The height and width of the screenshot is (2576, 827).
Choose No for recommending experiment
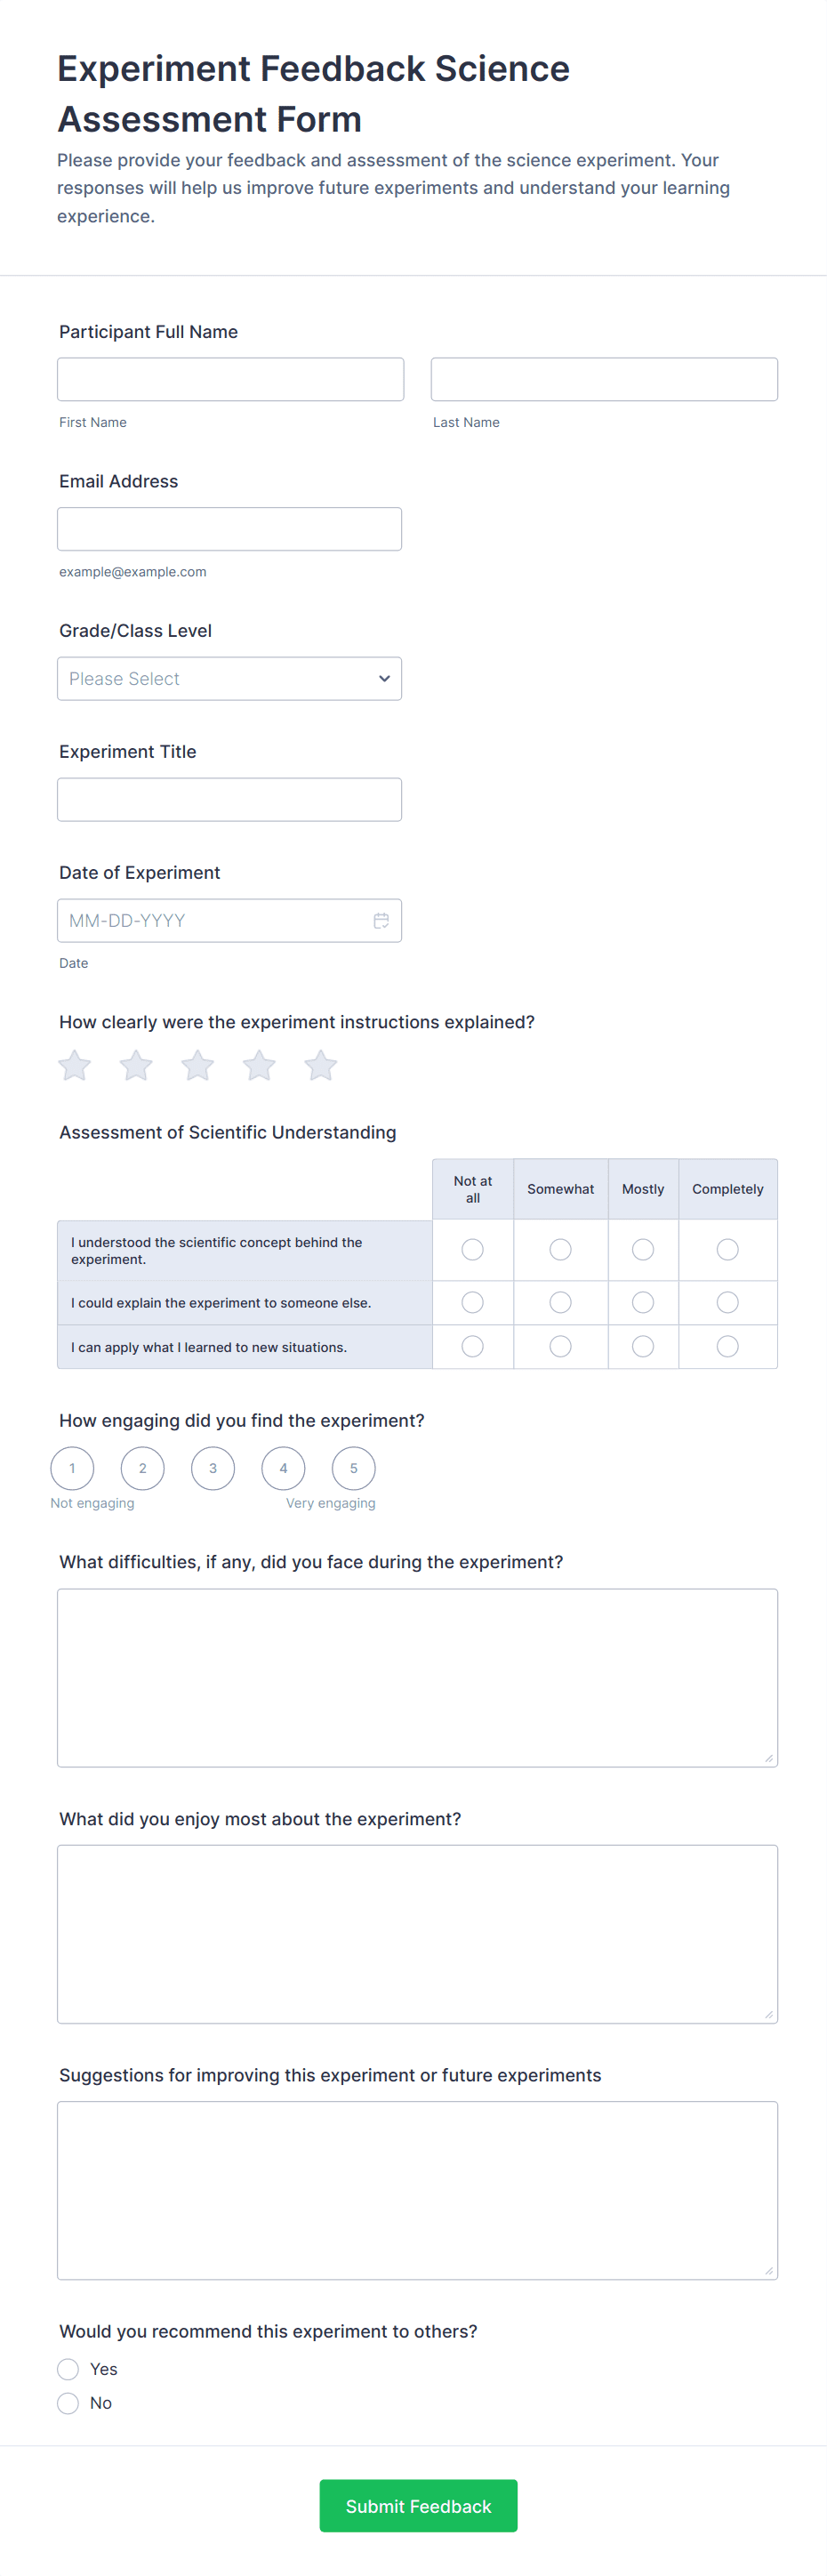pos(68,2403)
